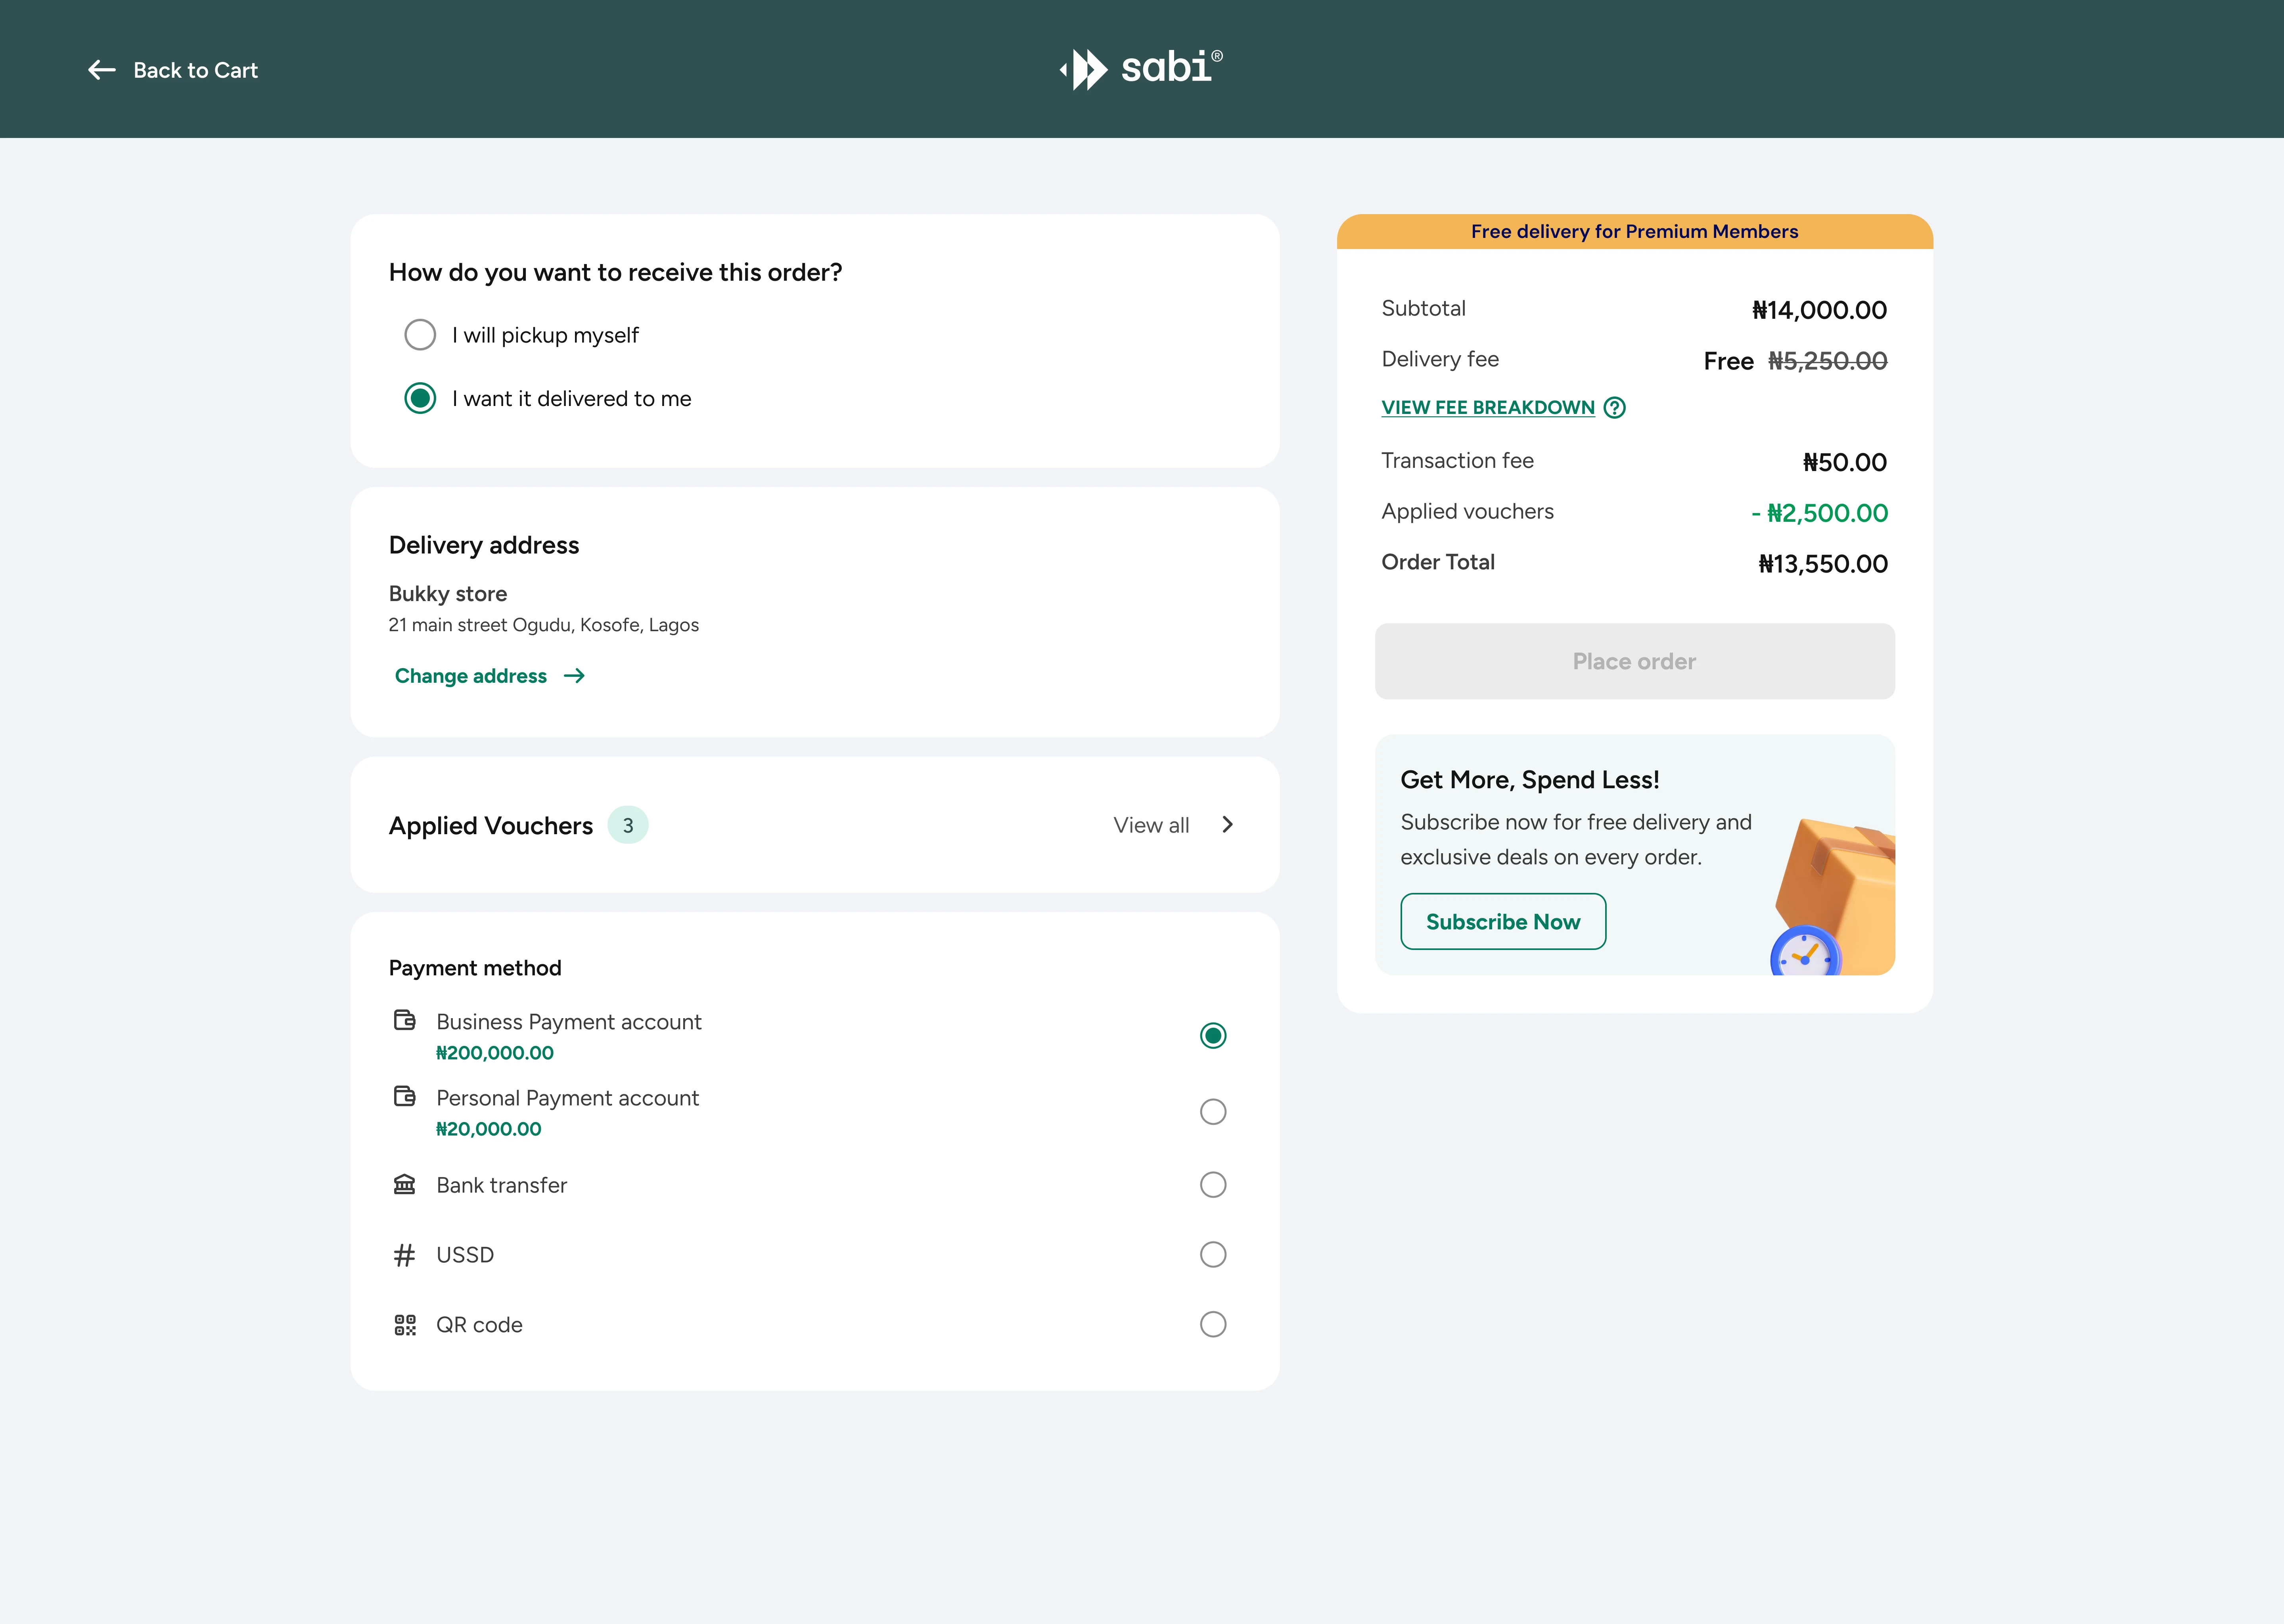
Task: Select "I want it delivered to me" radio
Action: click(420, 398)
